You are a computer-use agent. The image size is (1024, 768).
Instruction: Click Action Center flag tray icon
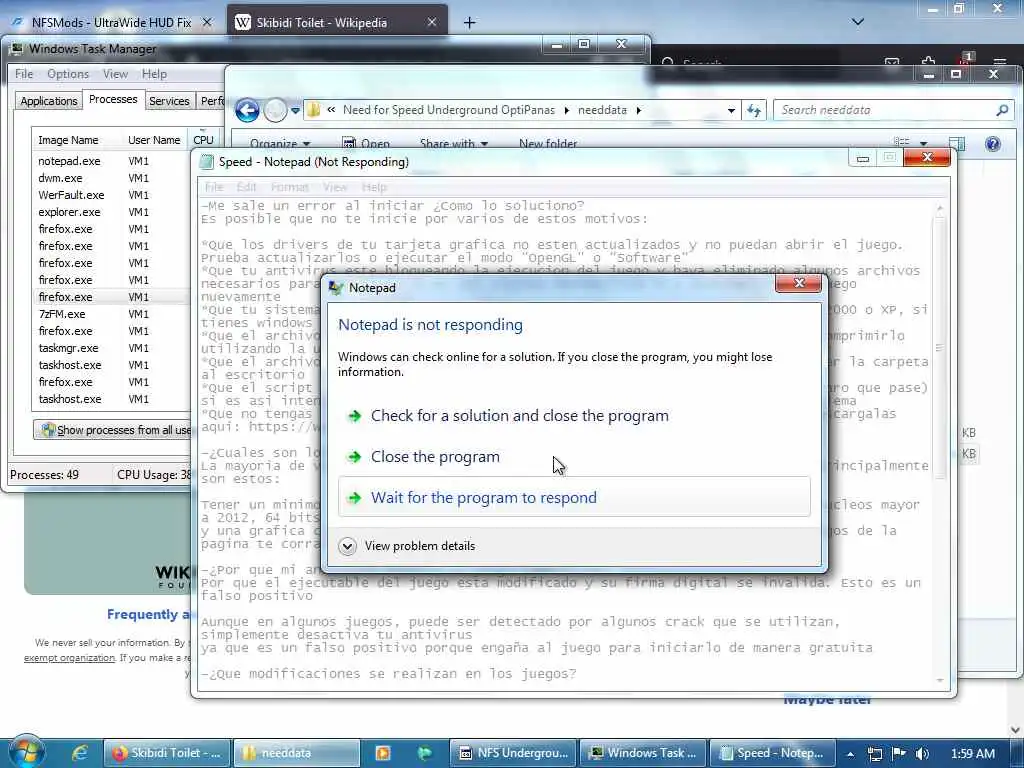[899, 754]
